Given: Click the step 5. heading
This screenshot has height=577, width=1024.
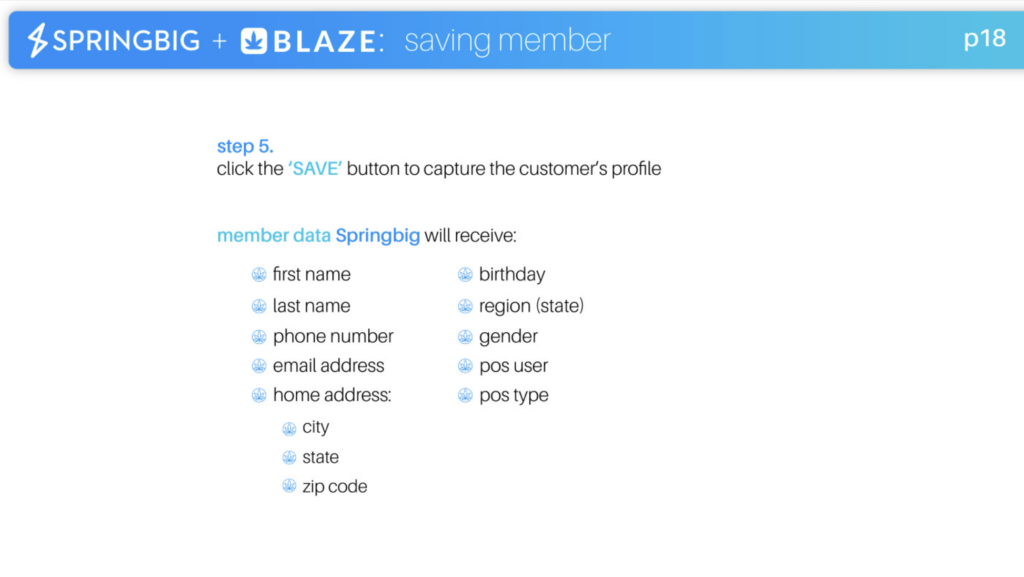Looking at the screenshot, I should click(x=245, y=146).
